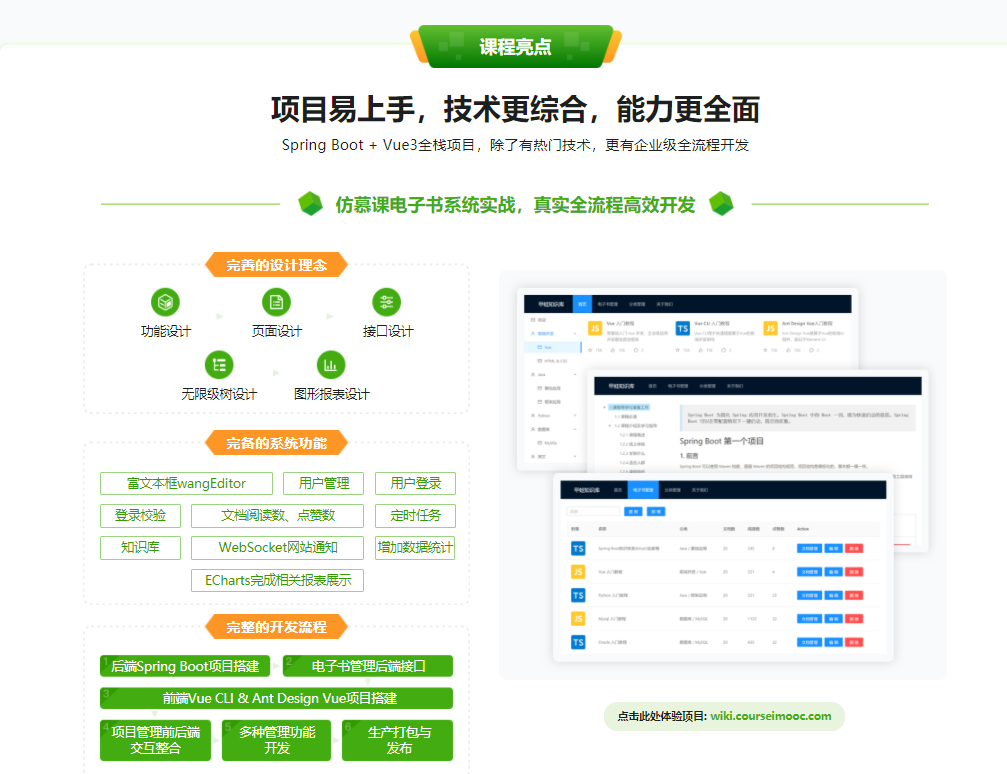1007x774 pixels.
Task: Open the wiki.courseimooc.com project link
Action: pos(770,716)
